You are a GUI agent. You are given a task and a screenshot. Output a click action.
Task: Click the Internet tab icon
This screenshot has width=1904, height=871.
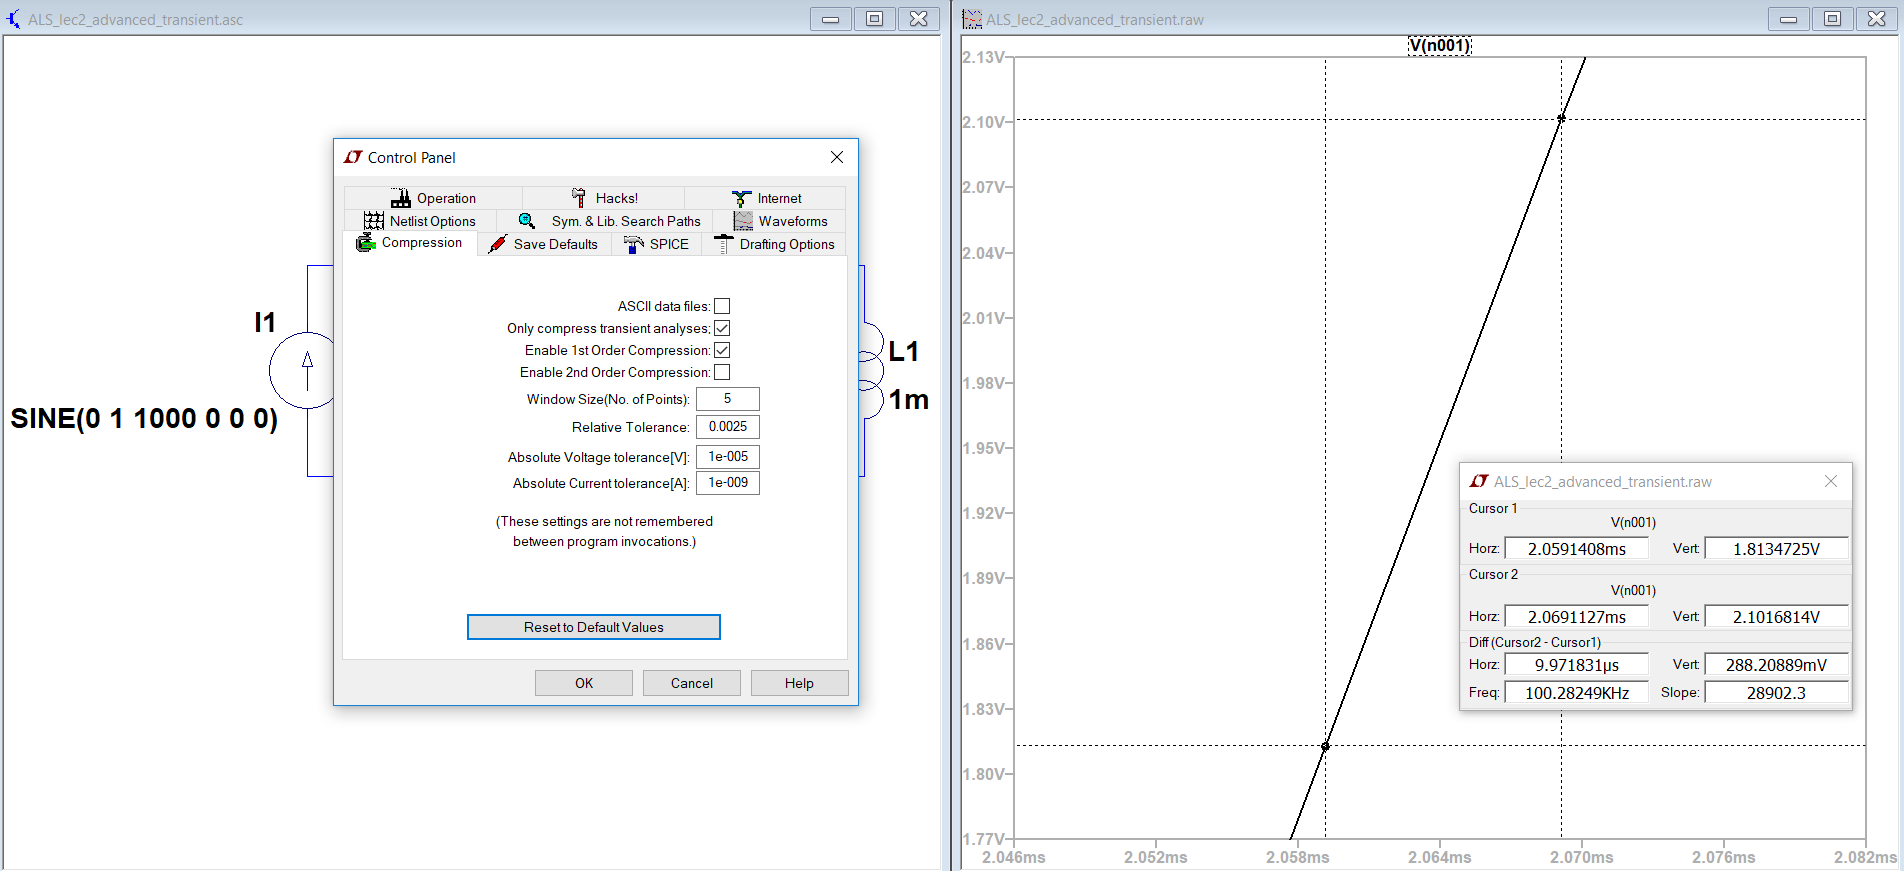(x=741, y=198)
